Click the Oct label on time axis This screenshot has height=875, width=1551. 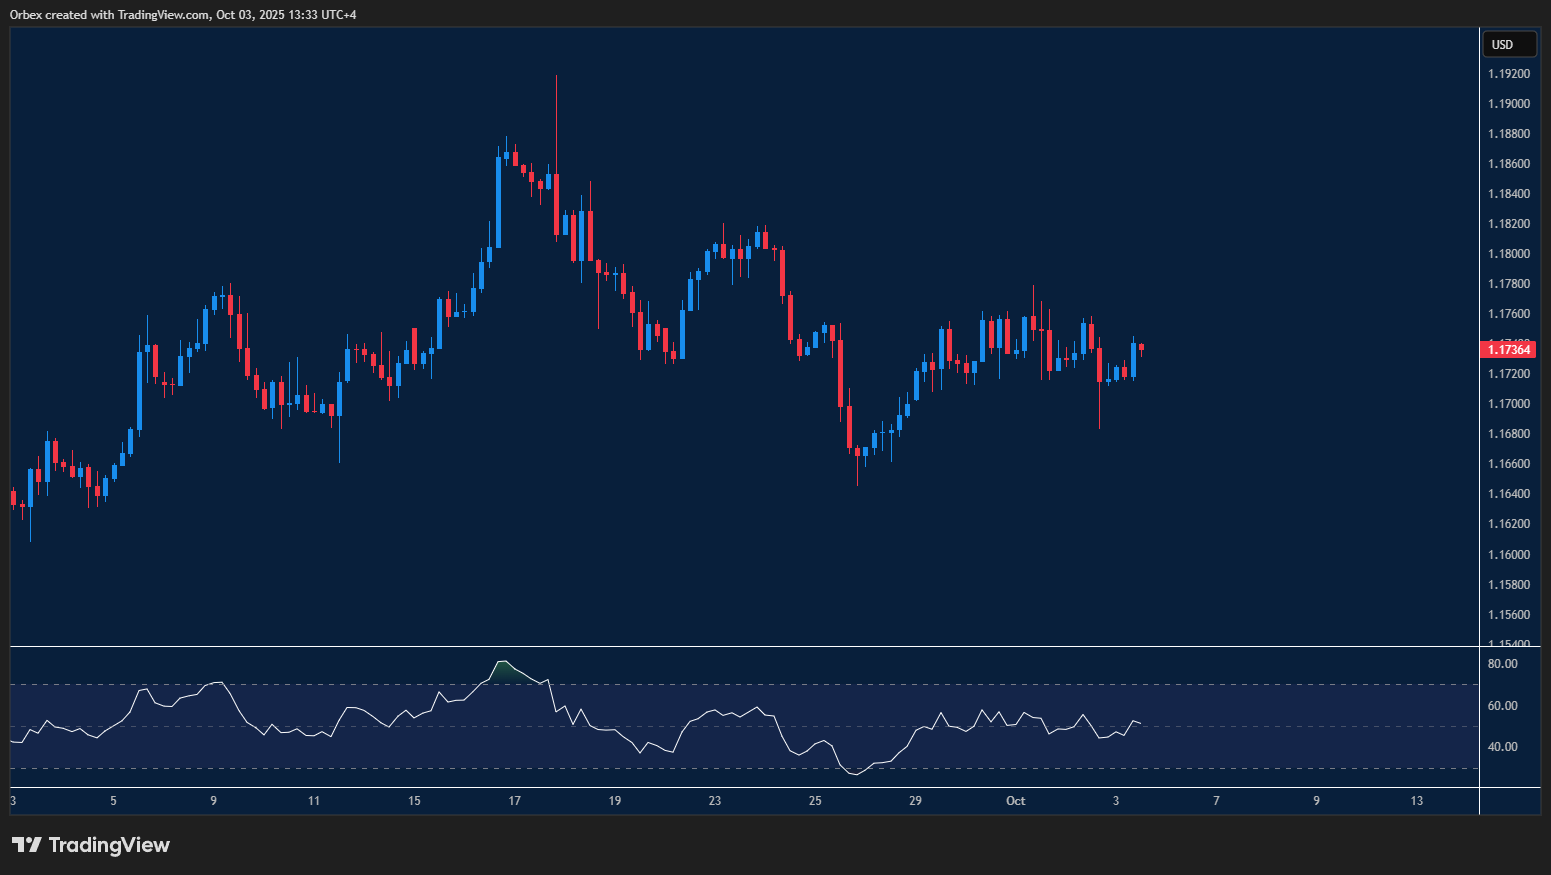[1015, 801]
